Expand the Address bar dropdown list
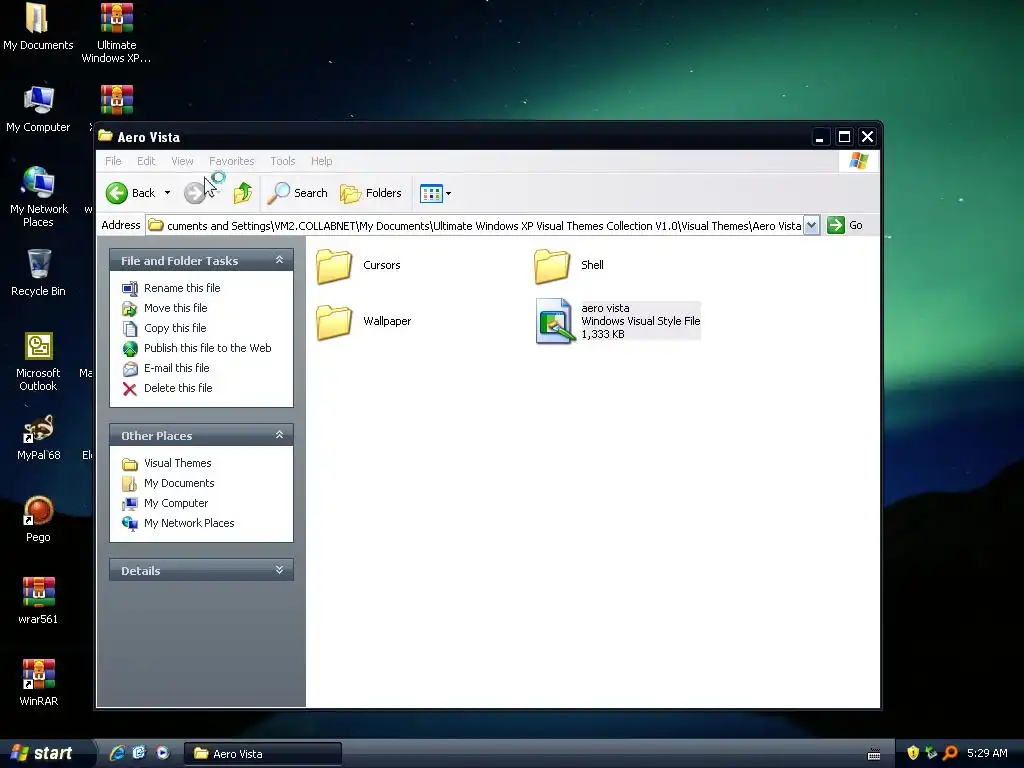This screenshot has width=1024, height=768. tap(811, 225)
